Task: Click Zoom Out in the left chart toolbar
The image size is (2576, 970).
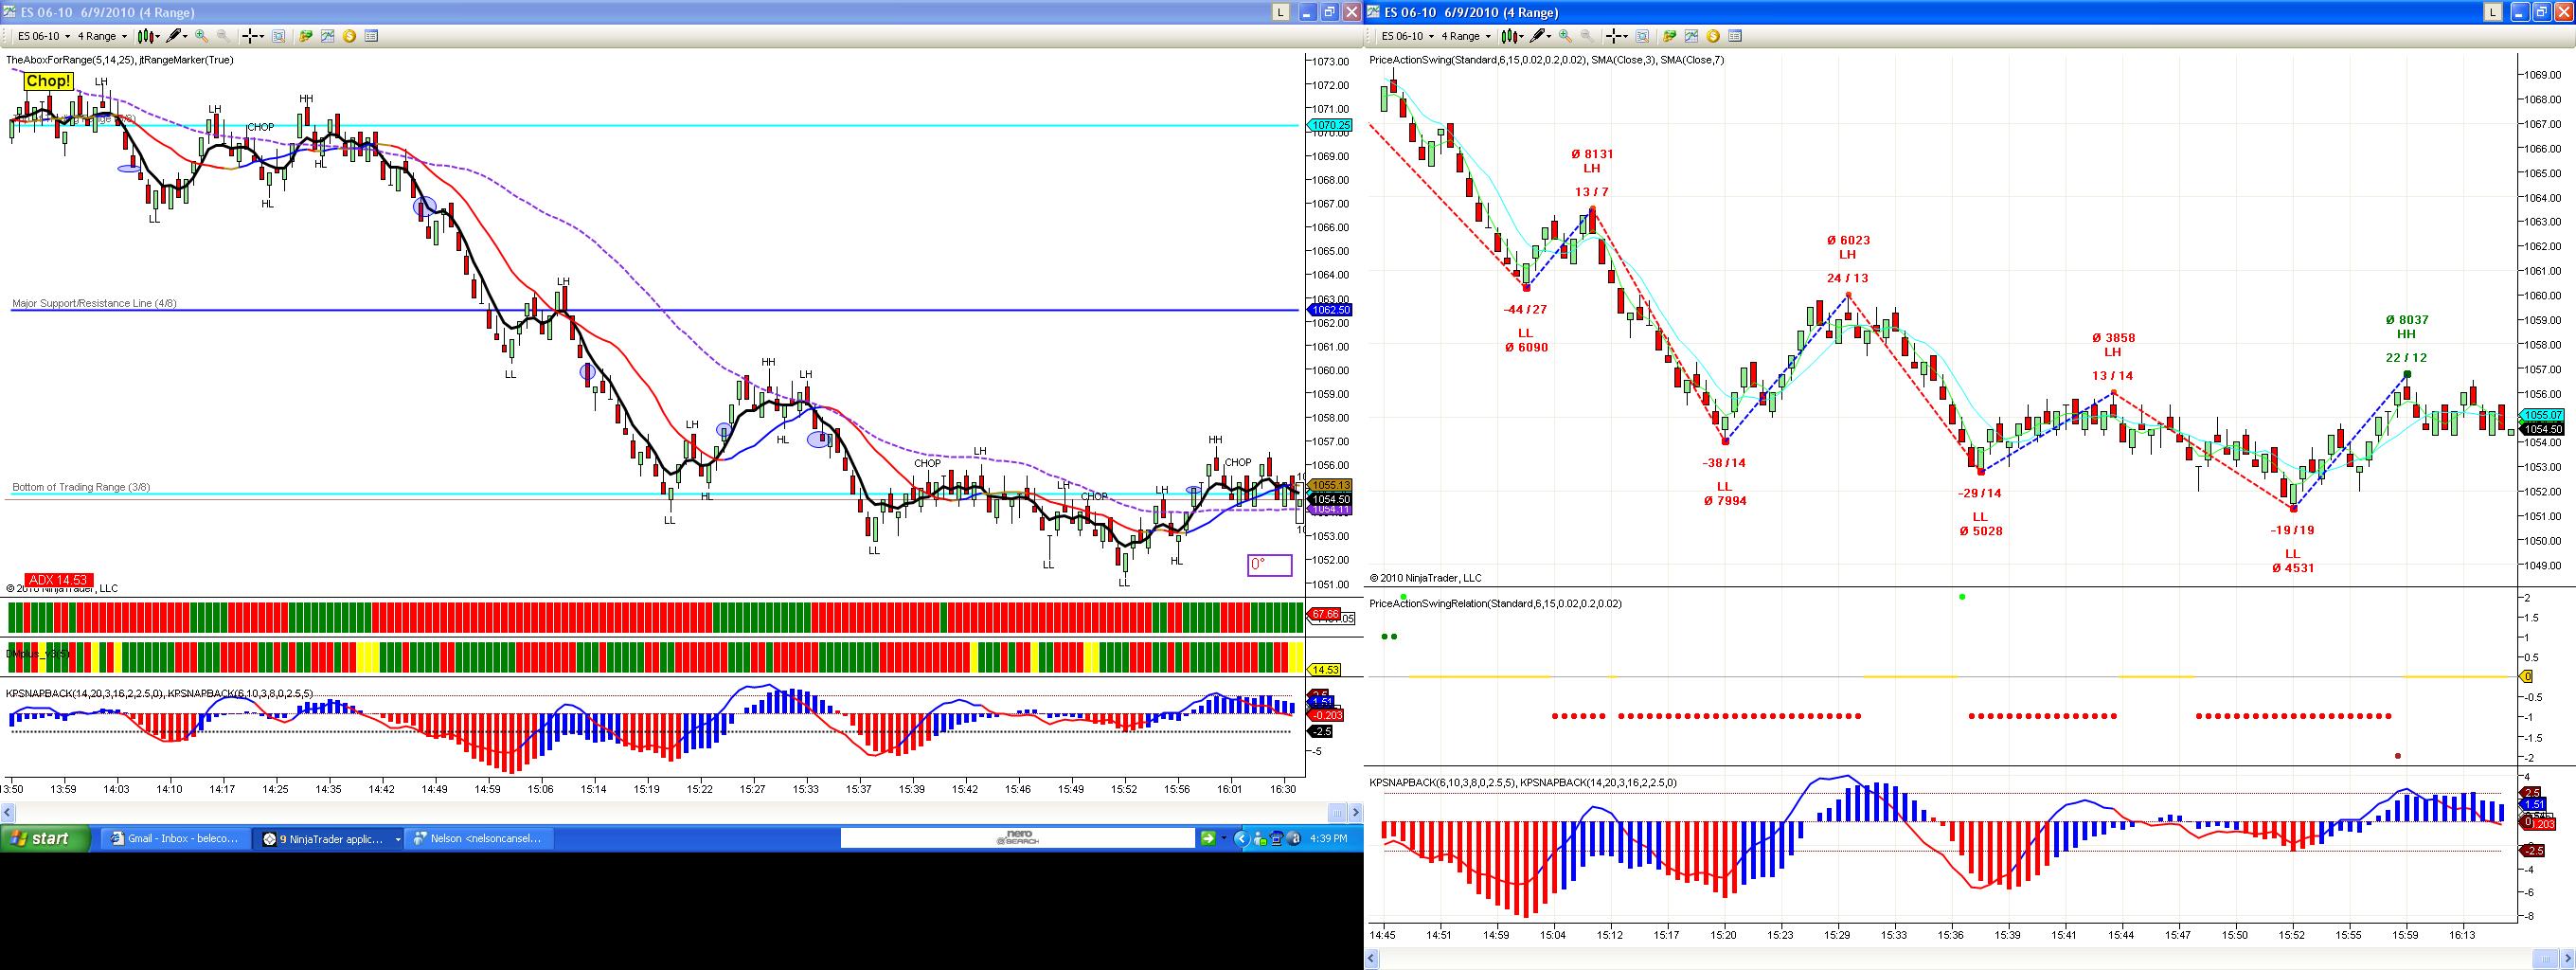Action: 223,36
